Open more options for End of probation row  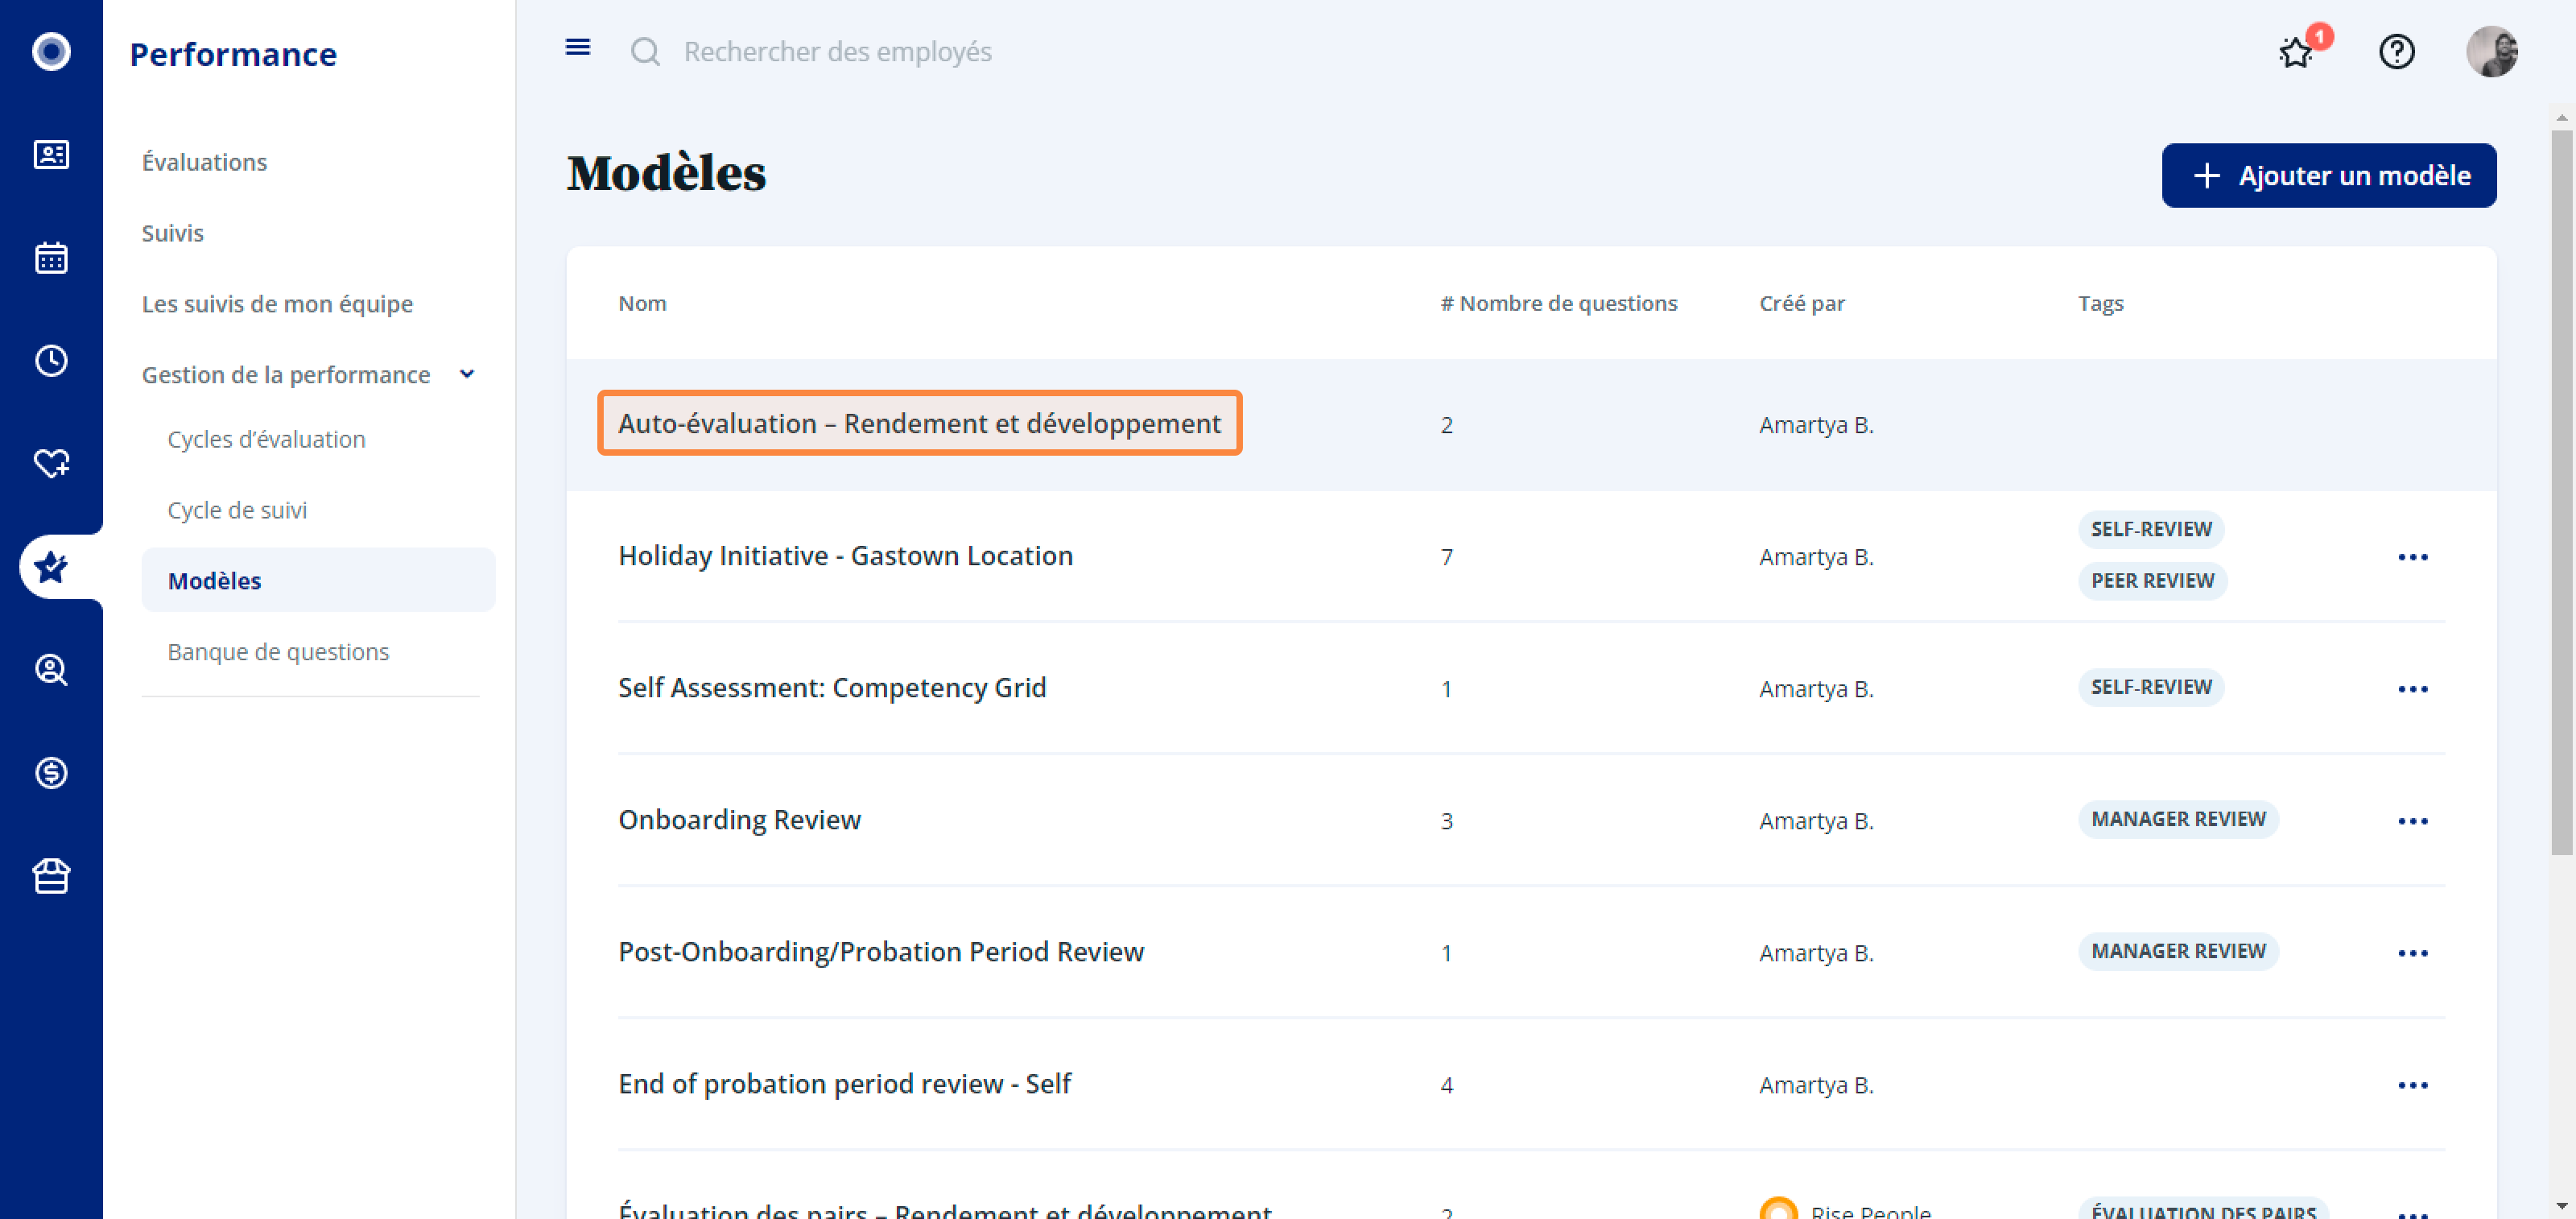click(2412, 1085)
